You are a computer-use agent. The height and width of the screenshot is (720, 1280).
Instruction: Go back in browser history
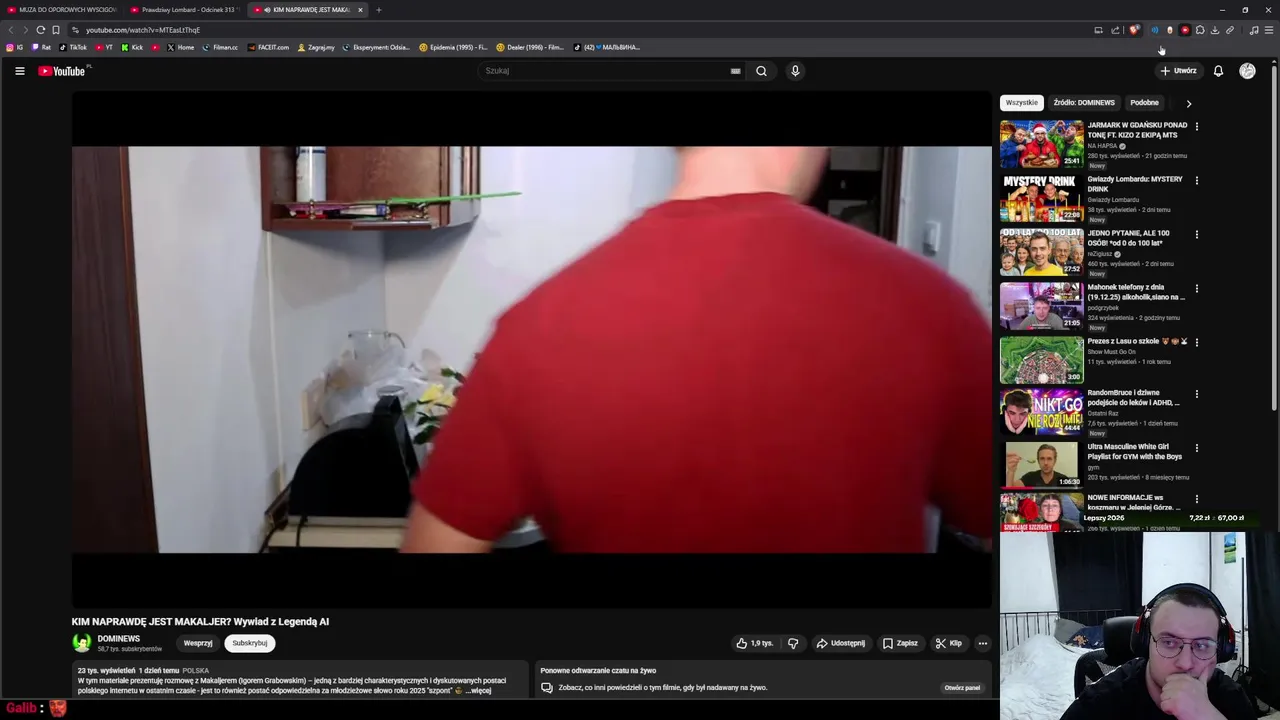[x=11, y=30]
